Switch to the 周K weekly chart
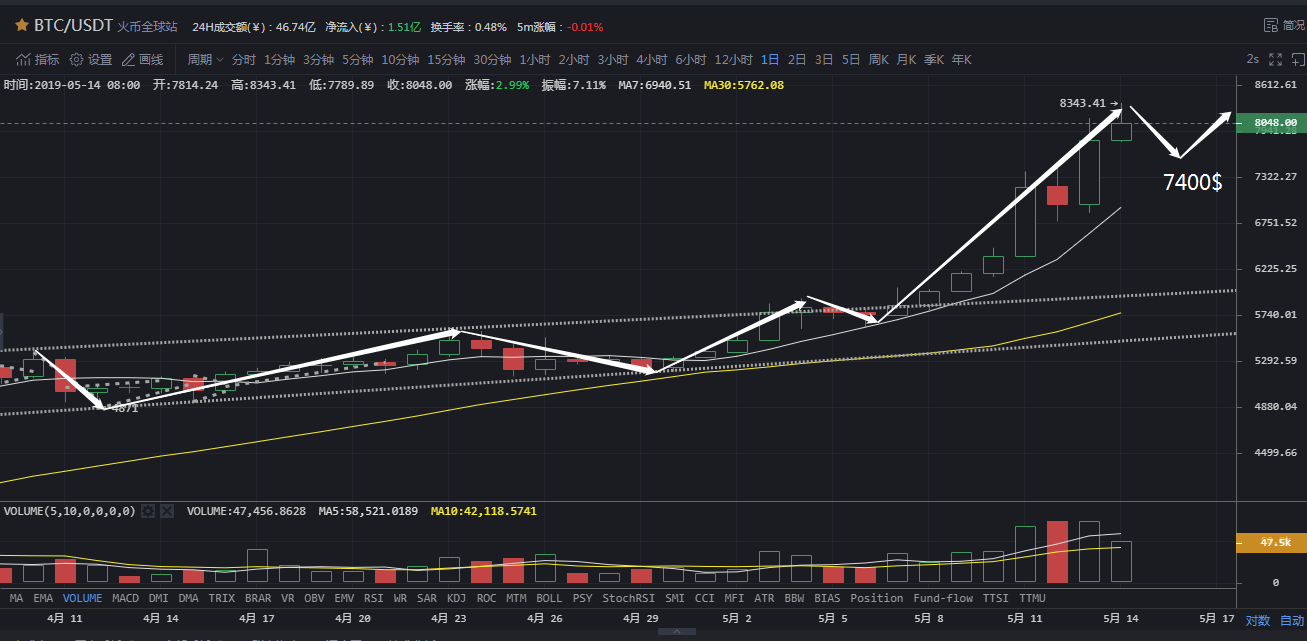Image resolution: width=1307 pixels, height=641 pixels. click(x=878, y=60)
